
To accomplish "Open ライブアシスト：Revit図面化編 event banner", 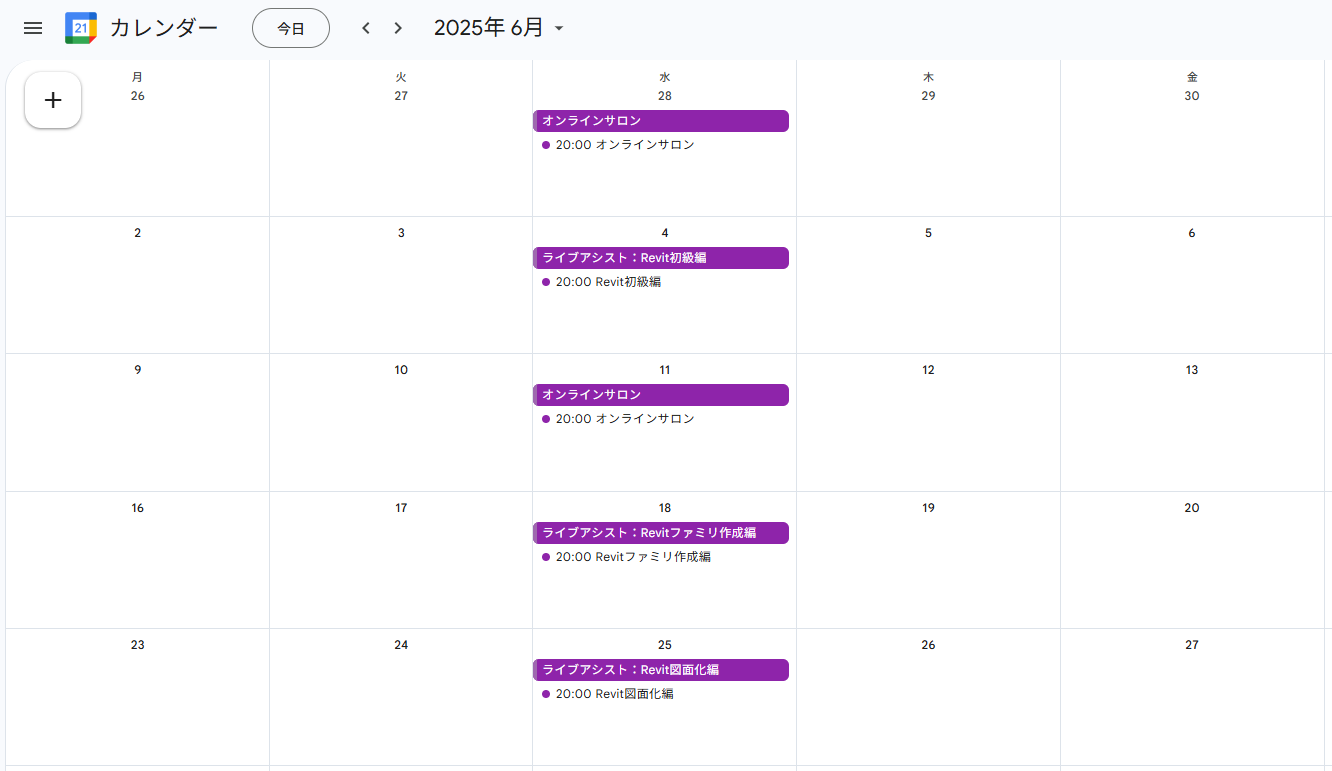I will tap(661, 670).
